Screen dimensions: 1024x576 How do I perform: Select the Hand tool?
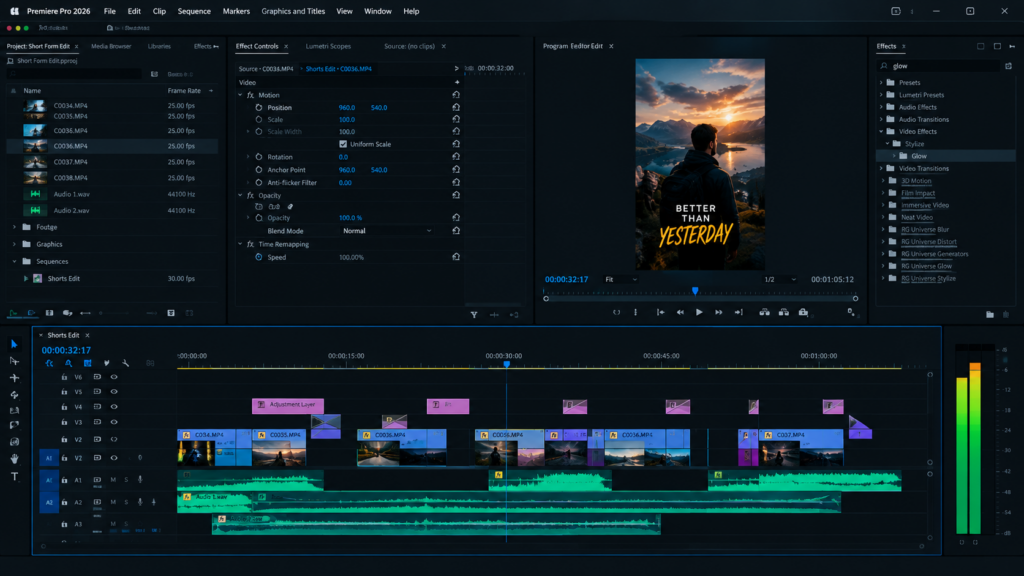click(x=14, y=459)
